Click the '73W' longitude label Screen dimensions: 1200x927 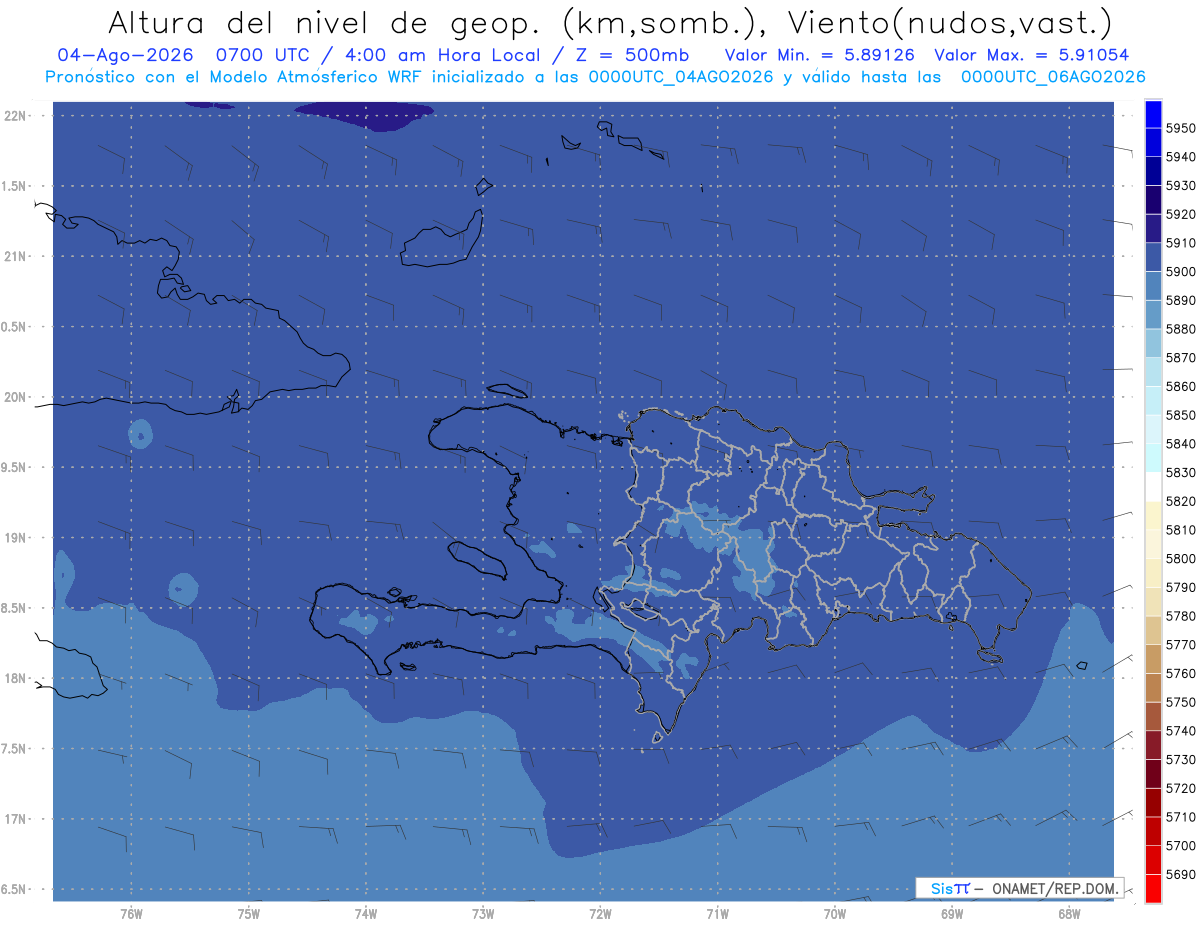click(x=483, y=913)
